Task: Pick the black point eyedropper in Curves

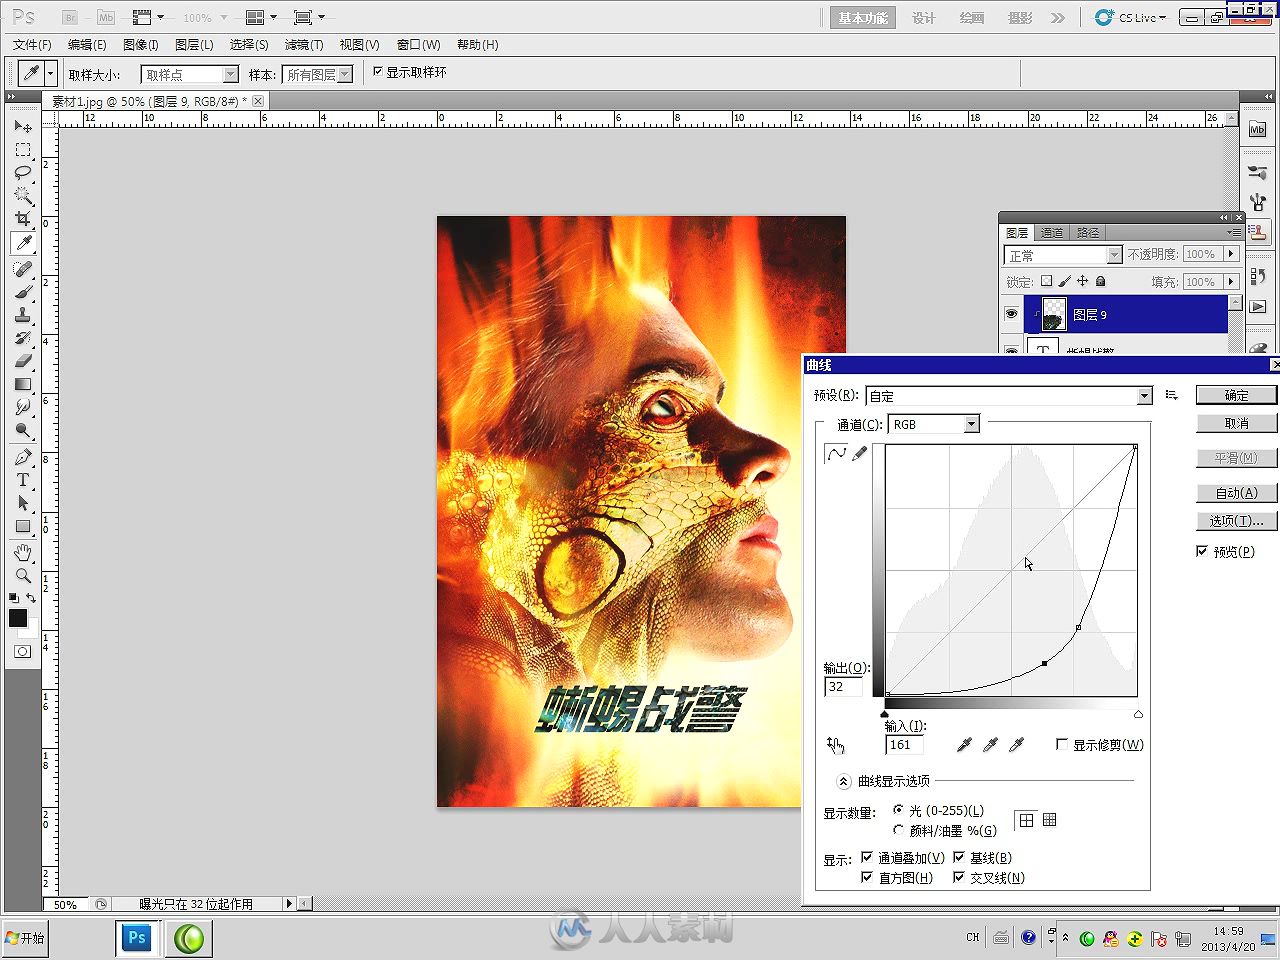Action: pyautogui.click(x=964, y=745)
